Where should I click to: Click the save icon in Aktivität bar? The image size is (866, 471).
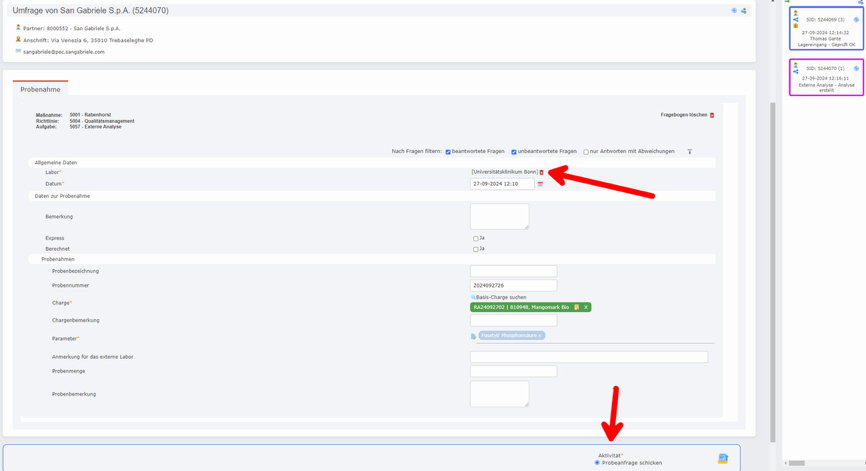click(x=722, y=458)
